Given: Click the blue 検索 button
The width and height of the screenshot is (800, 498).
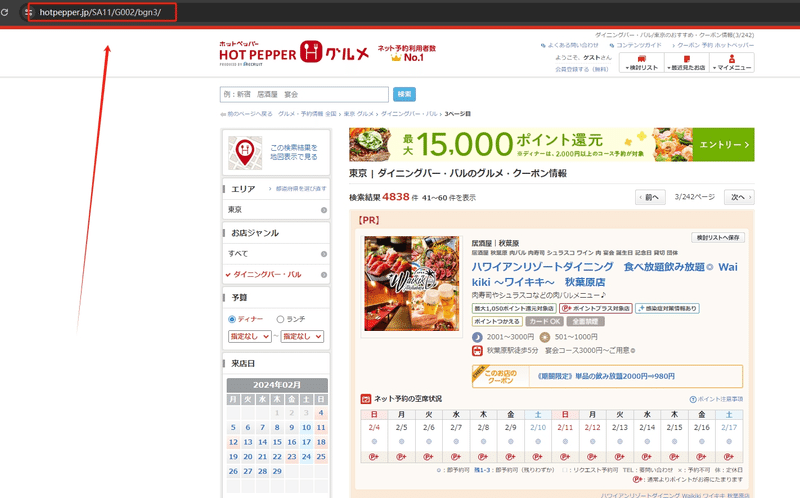Looking at the screenshot, I should click(x=404, y=94).
